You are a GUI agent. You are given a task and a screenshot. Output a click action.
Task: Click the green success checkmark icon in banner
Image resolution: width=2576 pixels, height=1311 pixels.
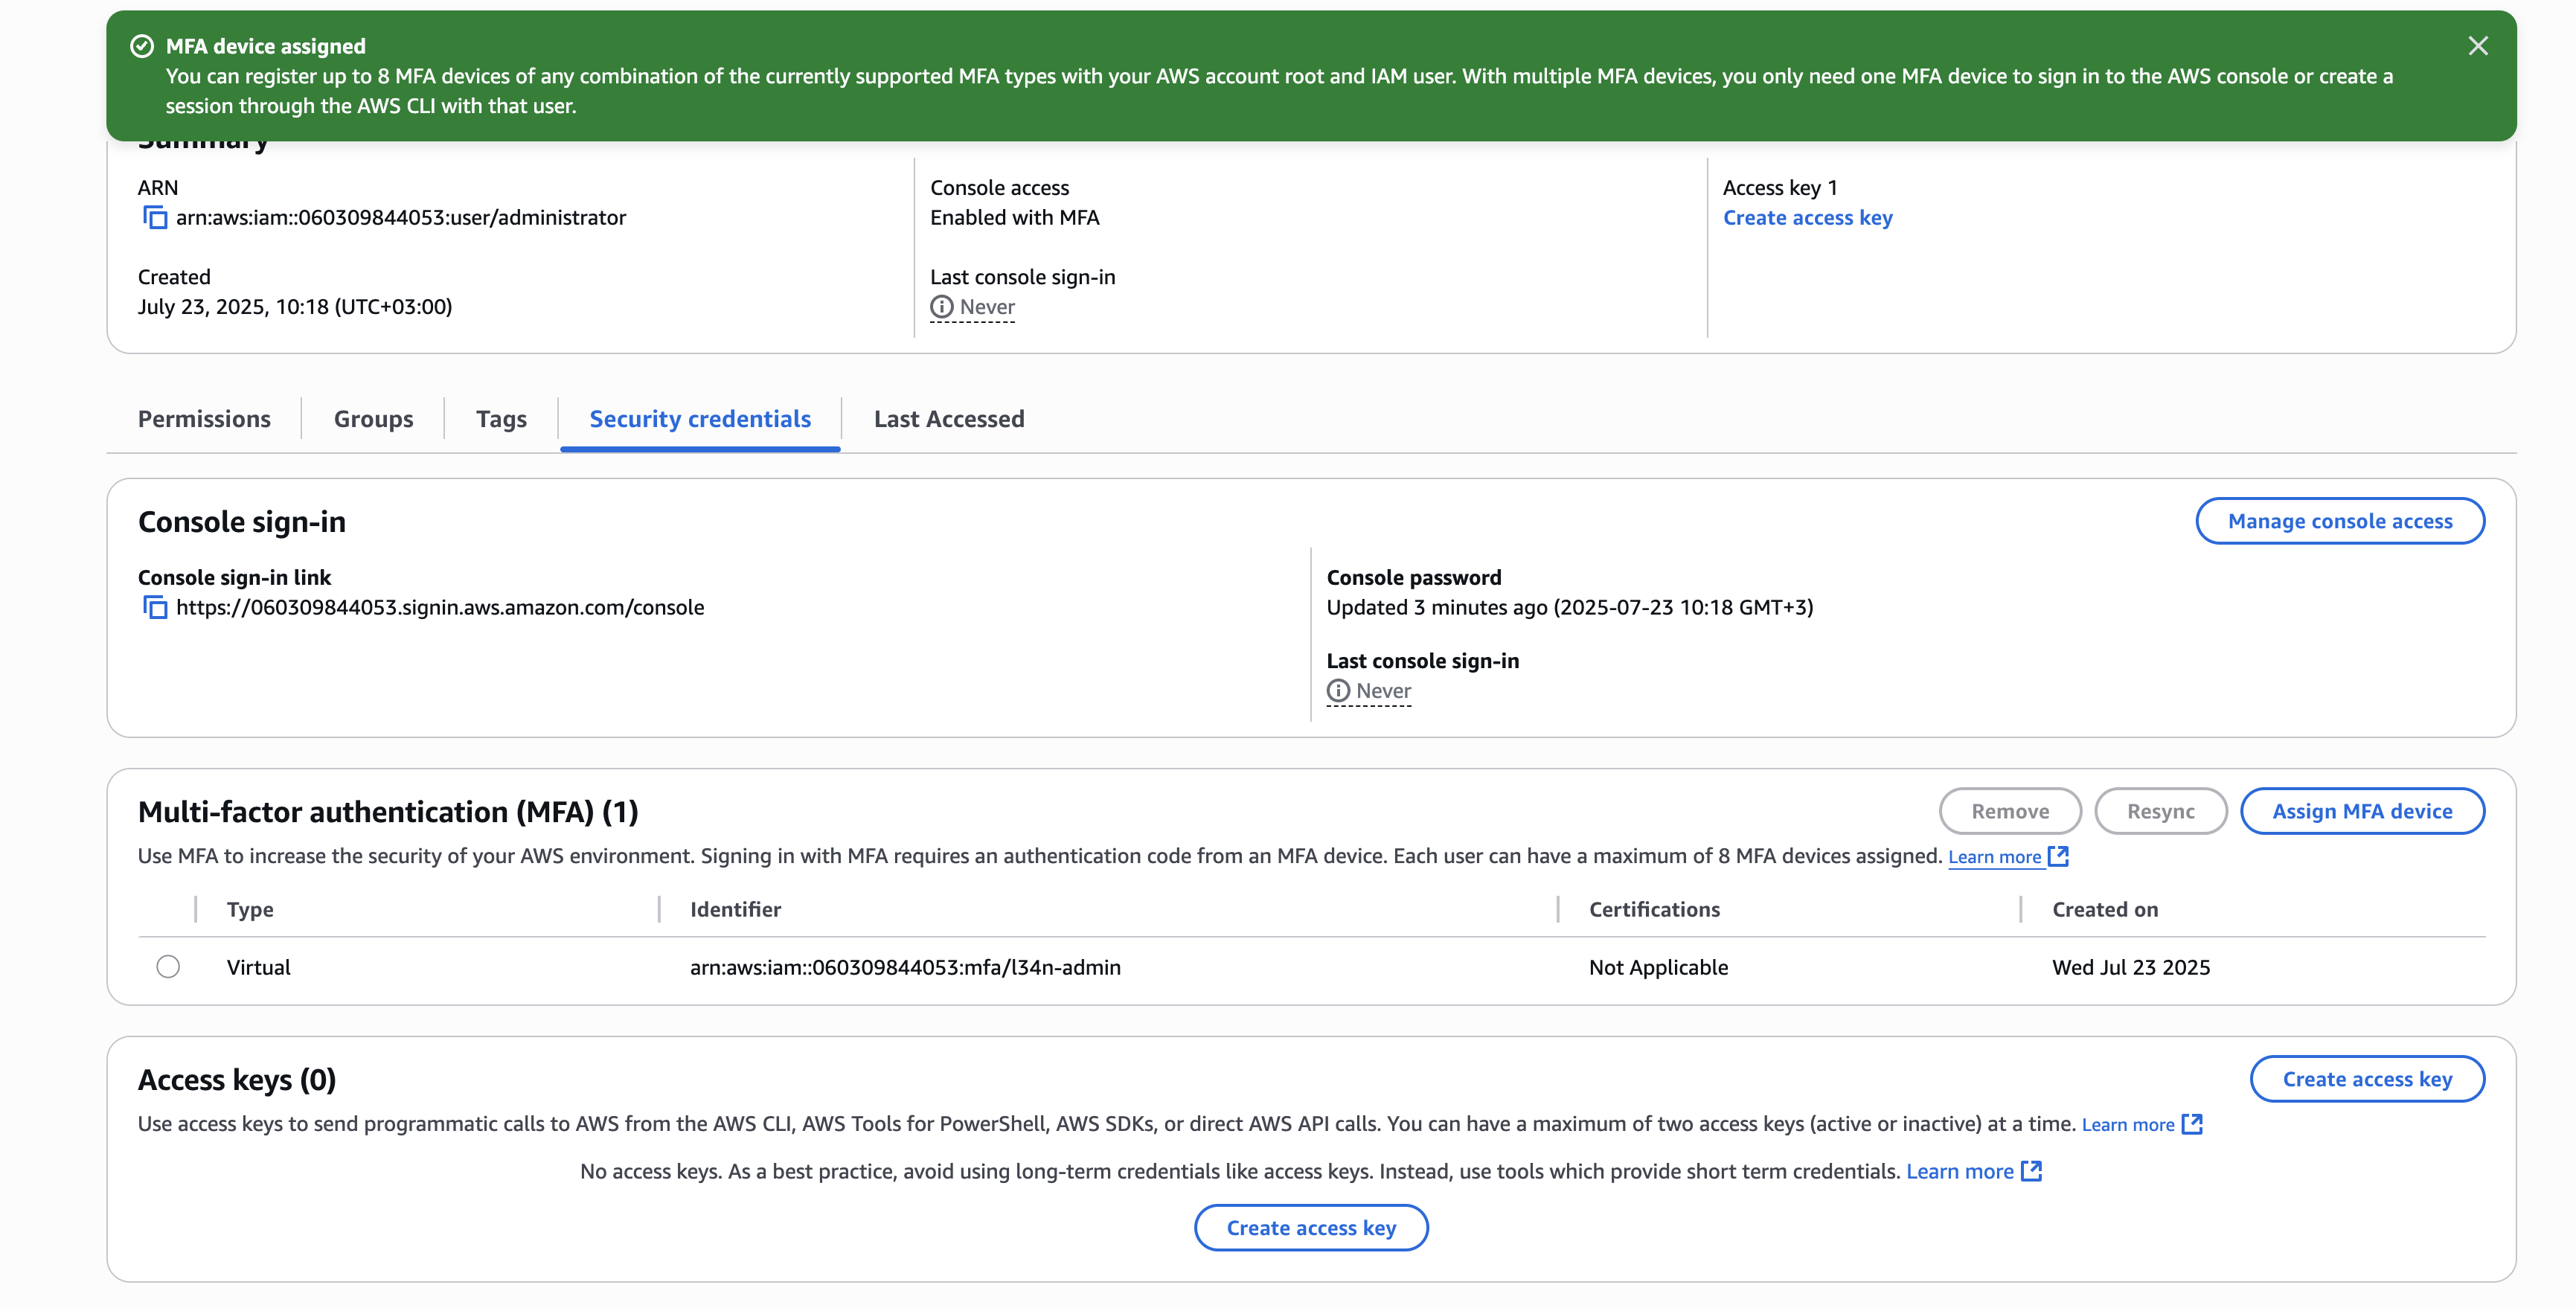pyautogui.click(x=142, y=46)
